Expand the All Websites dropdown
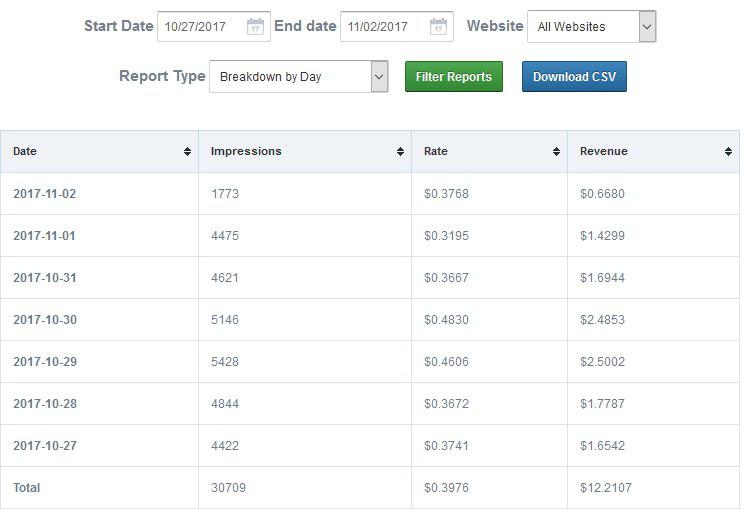The height and width of the screenshot is (526, 752). 582,27
